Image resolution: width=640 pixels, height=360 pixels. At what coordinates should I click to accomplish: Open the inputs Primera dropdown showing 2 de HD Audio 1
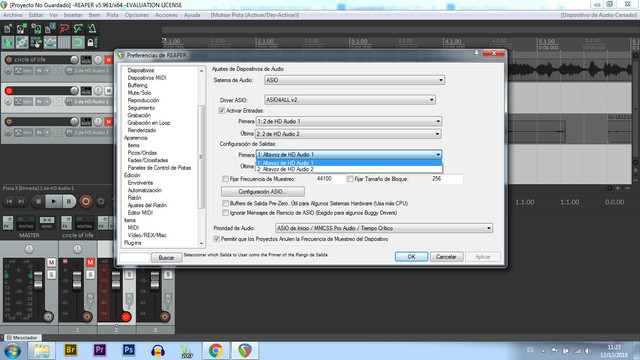tap(349, 121)
